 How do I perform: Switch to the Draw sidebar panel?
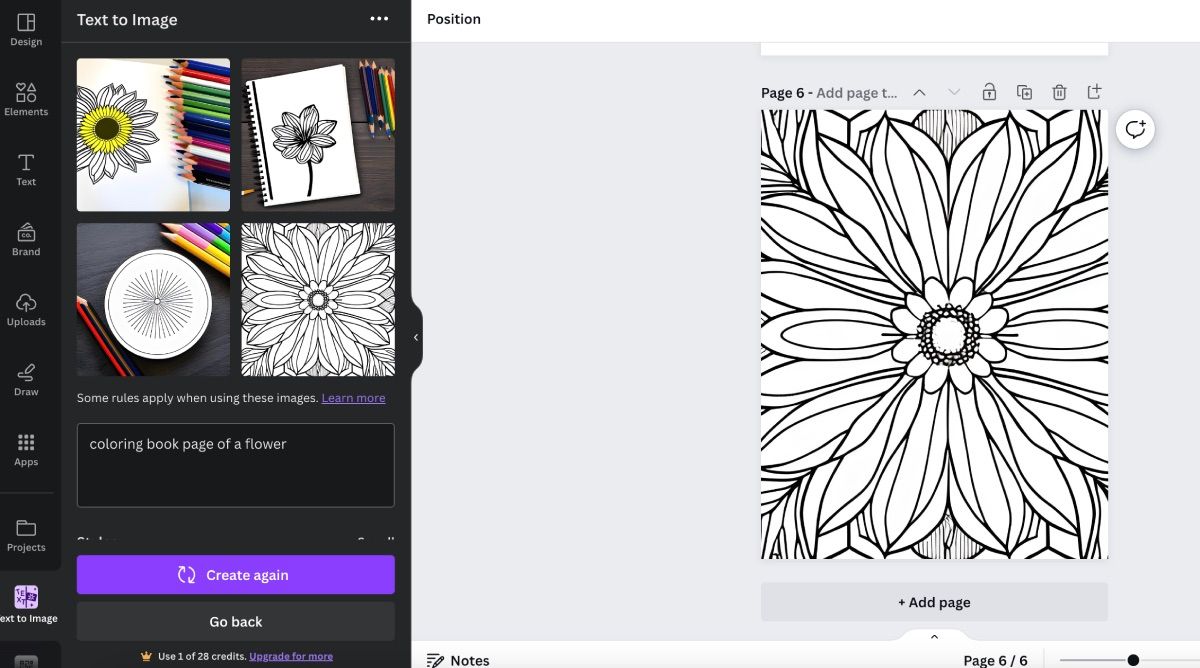(25, 377)
